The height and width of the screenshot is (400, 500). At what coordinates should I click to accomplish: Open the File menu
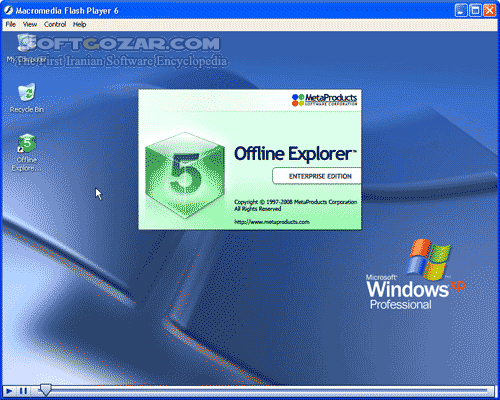pos(11,24)
